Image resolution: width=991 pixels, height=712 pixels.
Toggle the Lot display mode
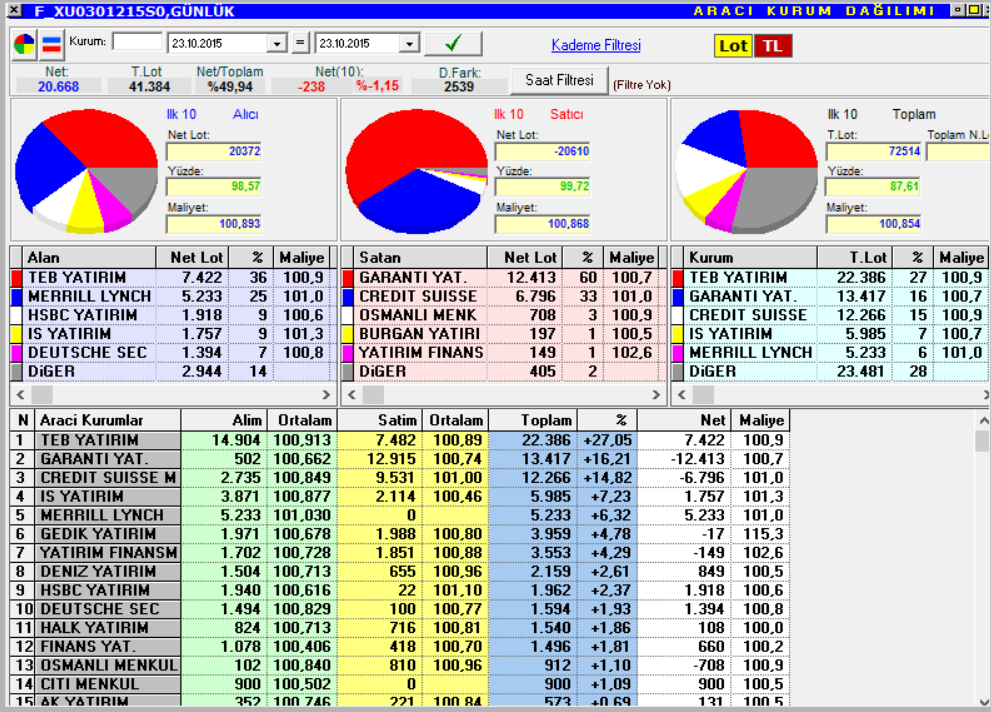[733, 46]
